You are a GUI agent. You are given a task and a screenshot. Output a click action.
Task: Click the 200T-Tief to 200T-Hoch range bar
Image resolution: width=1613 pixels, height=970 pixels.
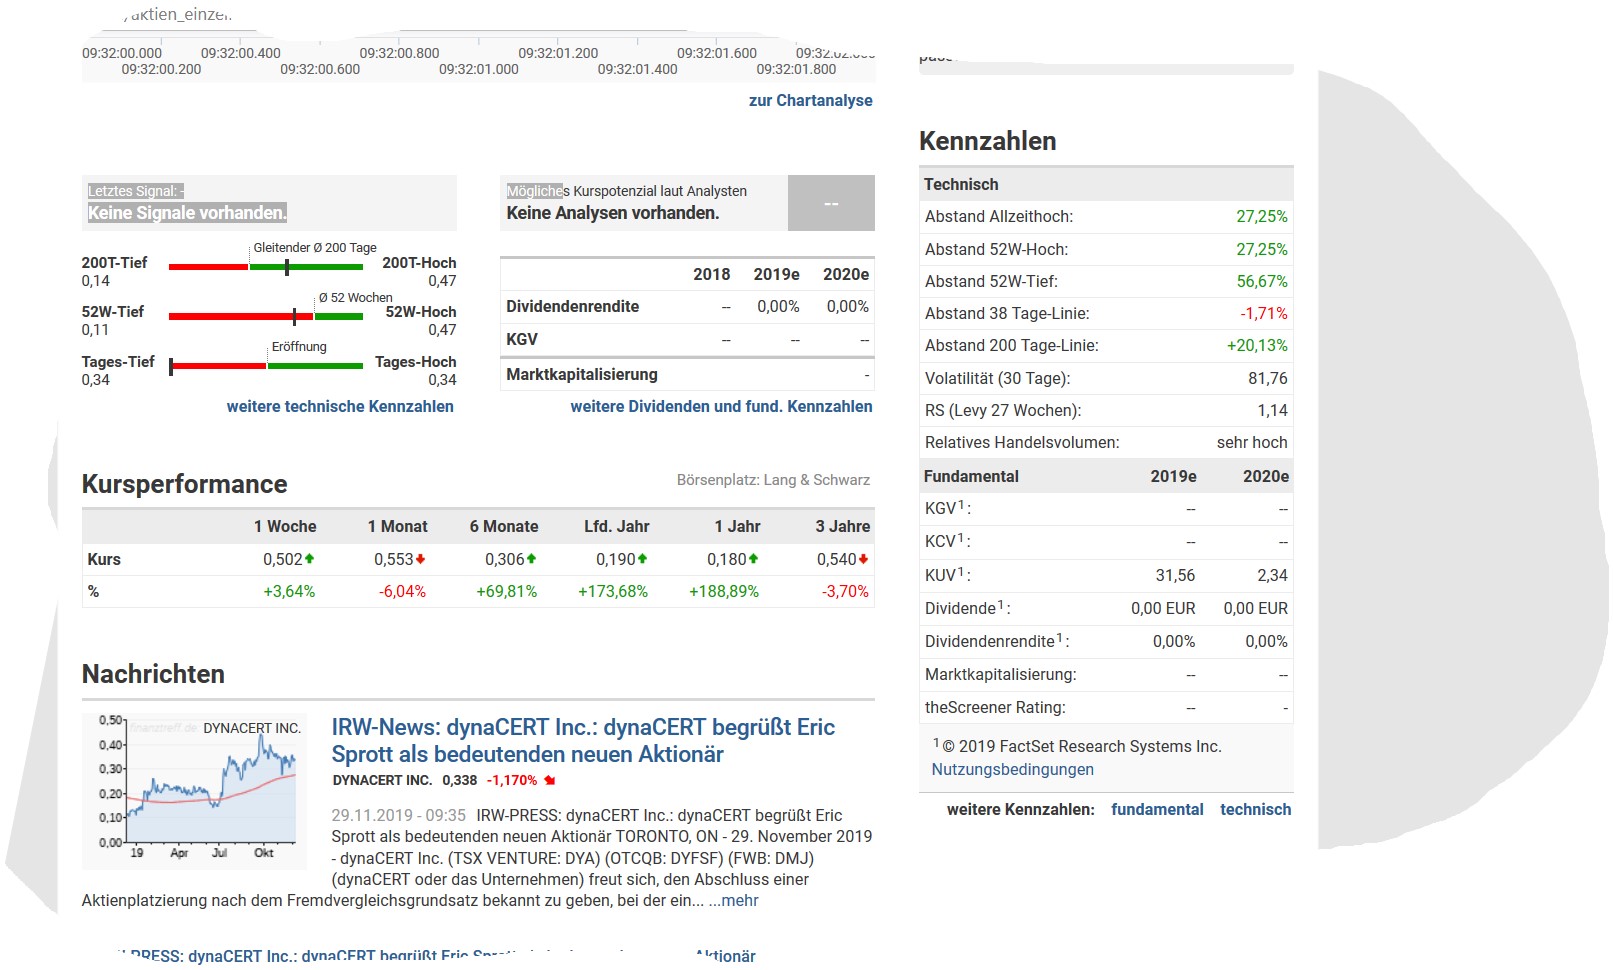(266, 267)
